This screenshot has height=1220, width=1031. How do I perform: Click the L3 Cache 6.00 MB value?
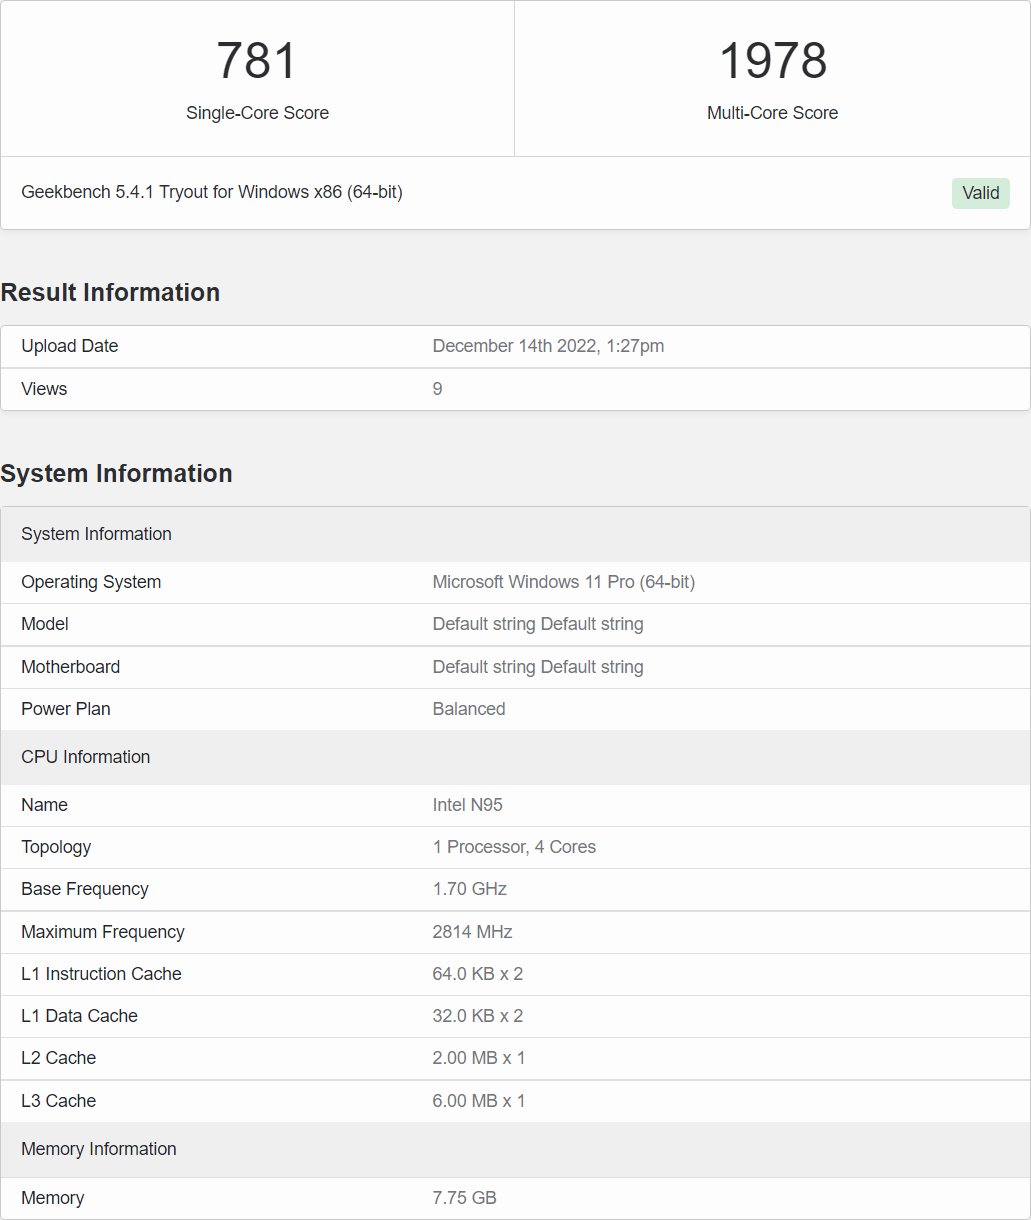pyautogui.click(x=478, y=1101)
